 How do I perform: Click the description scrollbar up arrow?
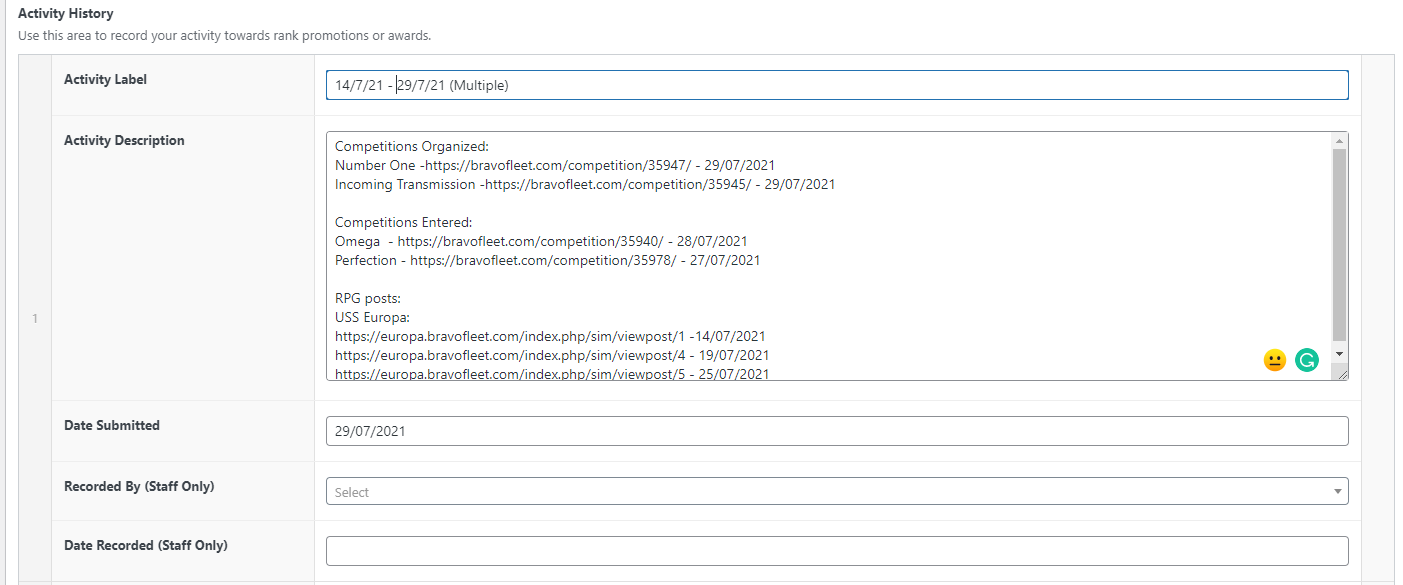(1339, 141)
